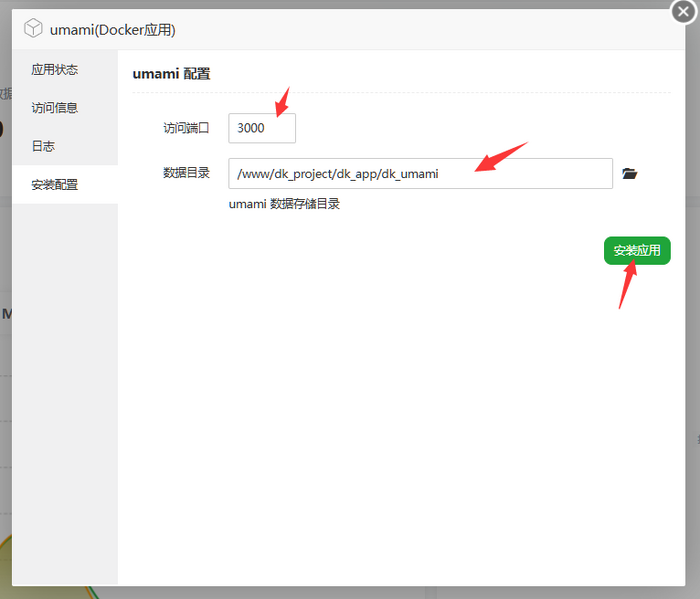Select the 安装配置 tab
700x599 pixels.
pyautogui.click(x=55, y=185)
